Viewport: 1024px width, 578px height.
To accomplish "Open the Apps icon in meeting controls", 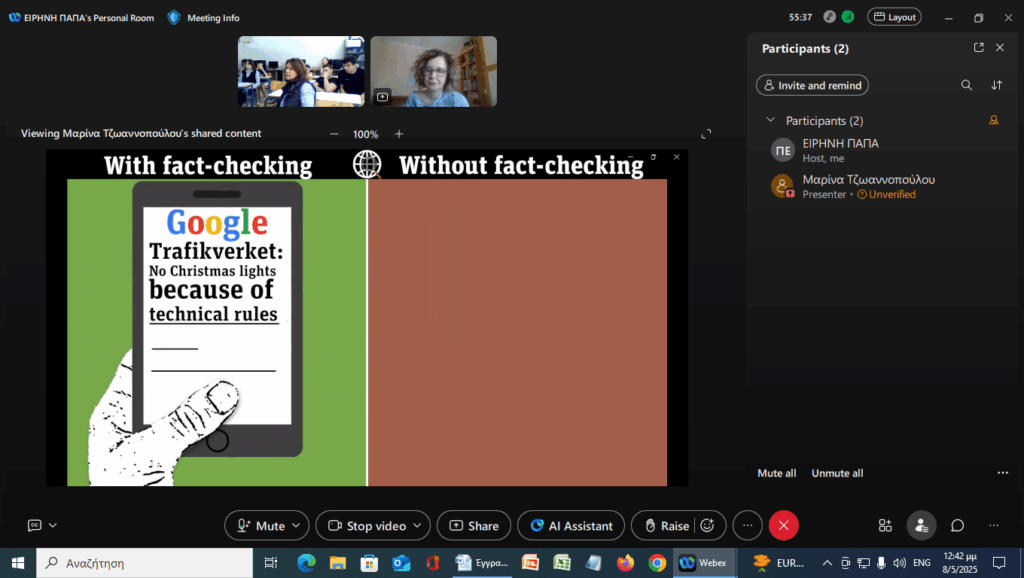I will pos(885,525).
